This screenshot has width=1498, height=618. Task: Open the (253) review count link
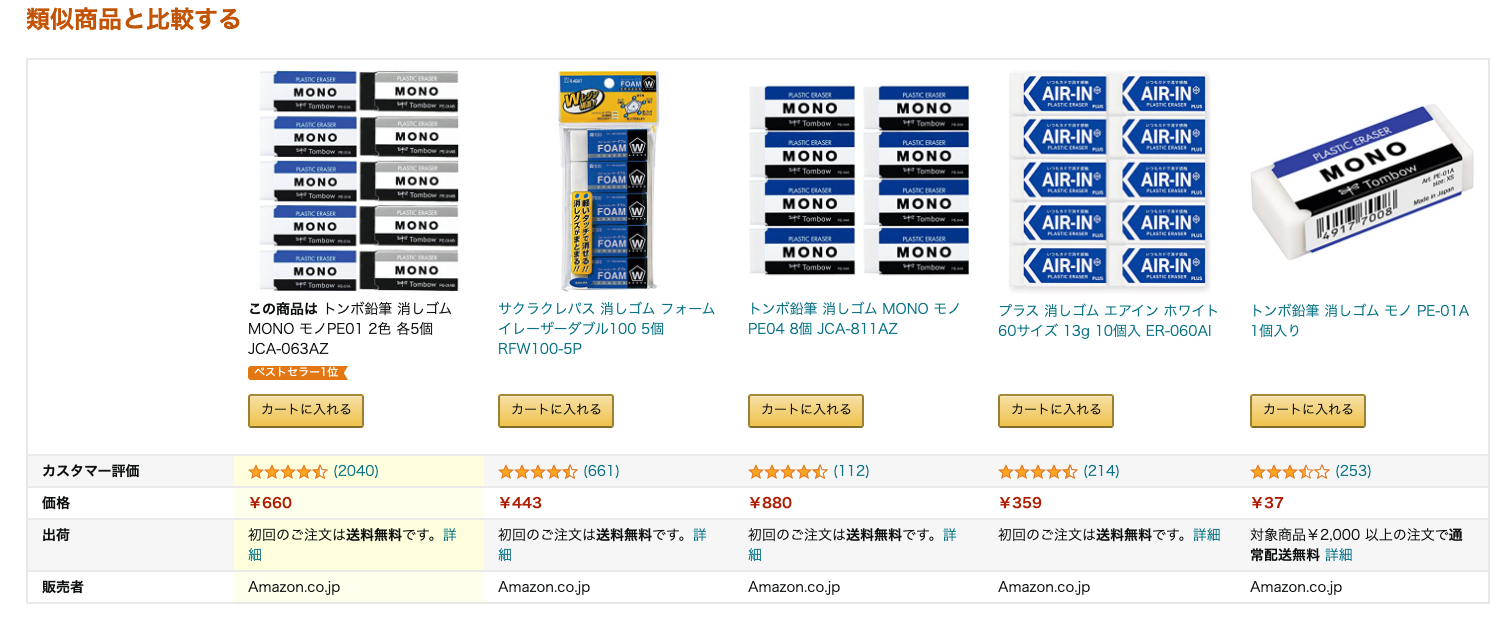pos(1353,471)
